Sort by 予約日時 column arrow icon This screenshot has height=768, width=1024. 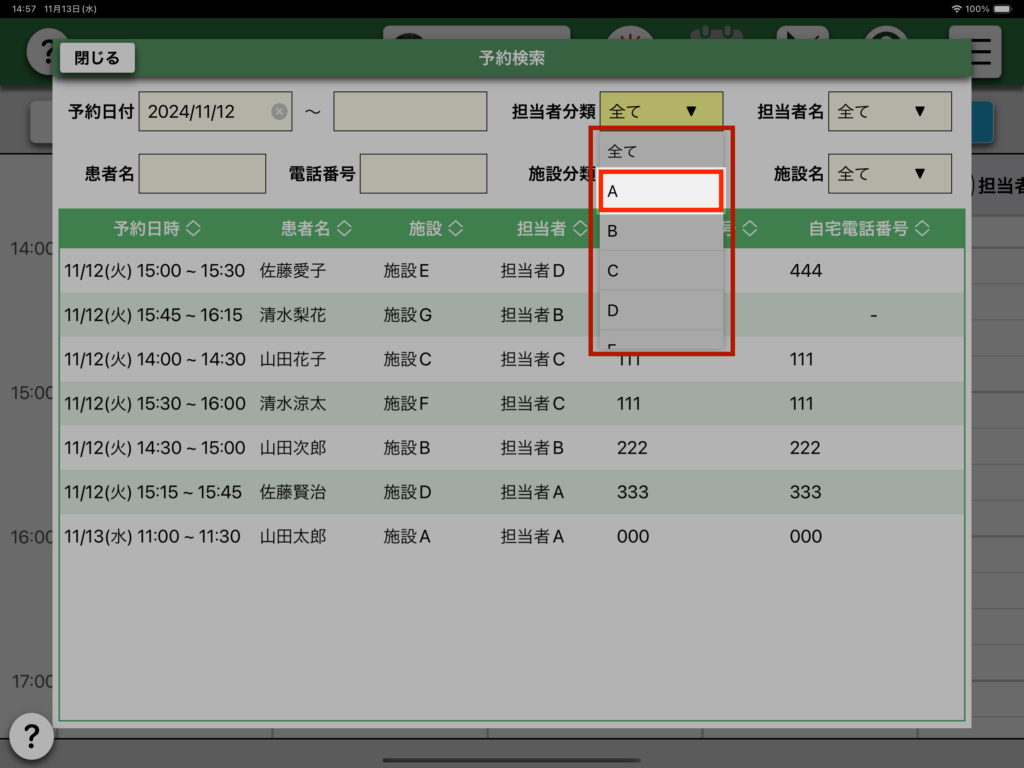(193, 229)
